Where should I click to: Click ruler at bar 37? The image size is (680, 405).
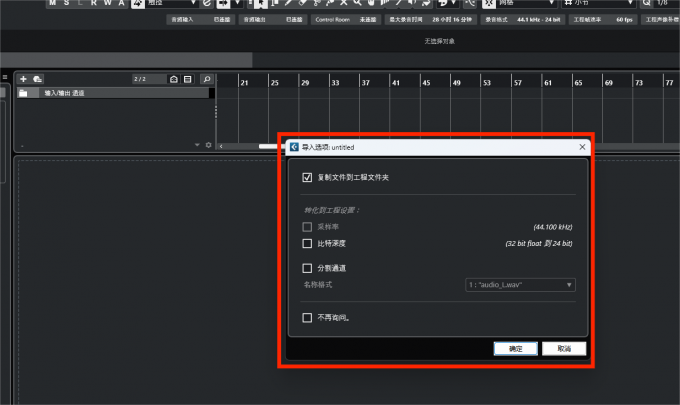366,83
